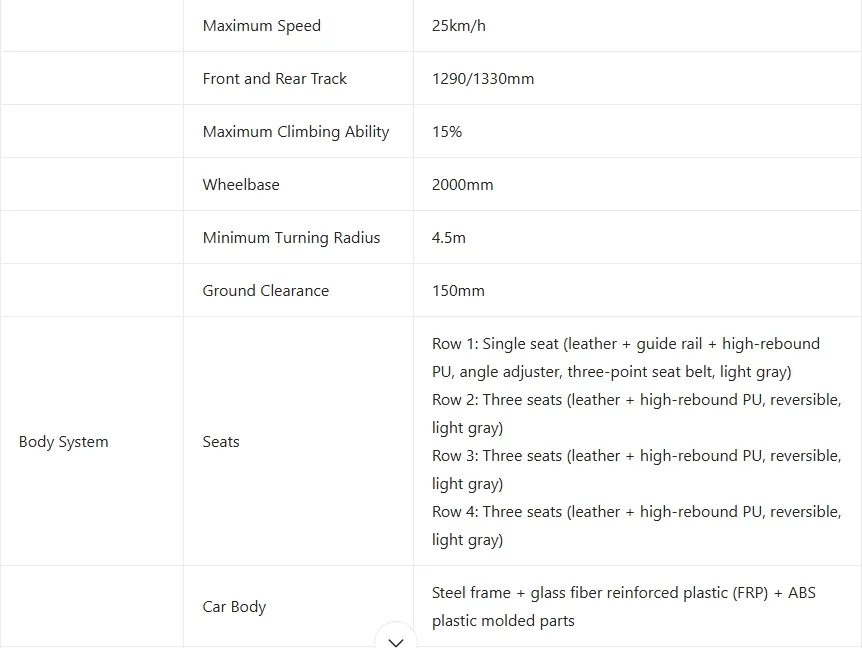
Task: Select the Steel frame FRP description text
Action: [x=624, y=607]
